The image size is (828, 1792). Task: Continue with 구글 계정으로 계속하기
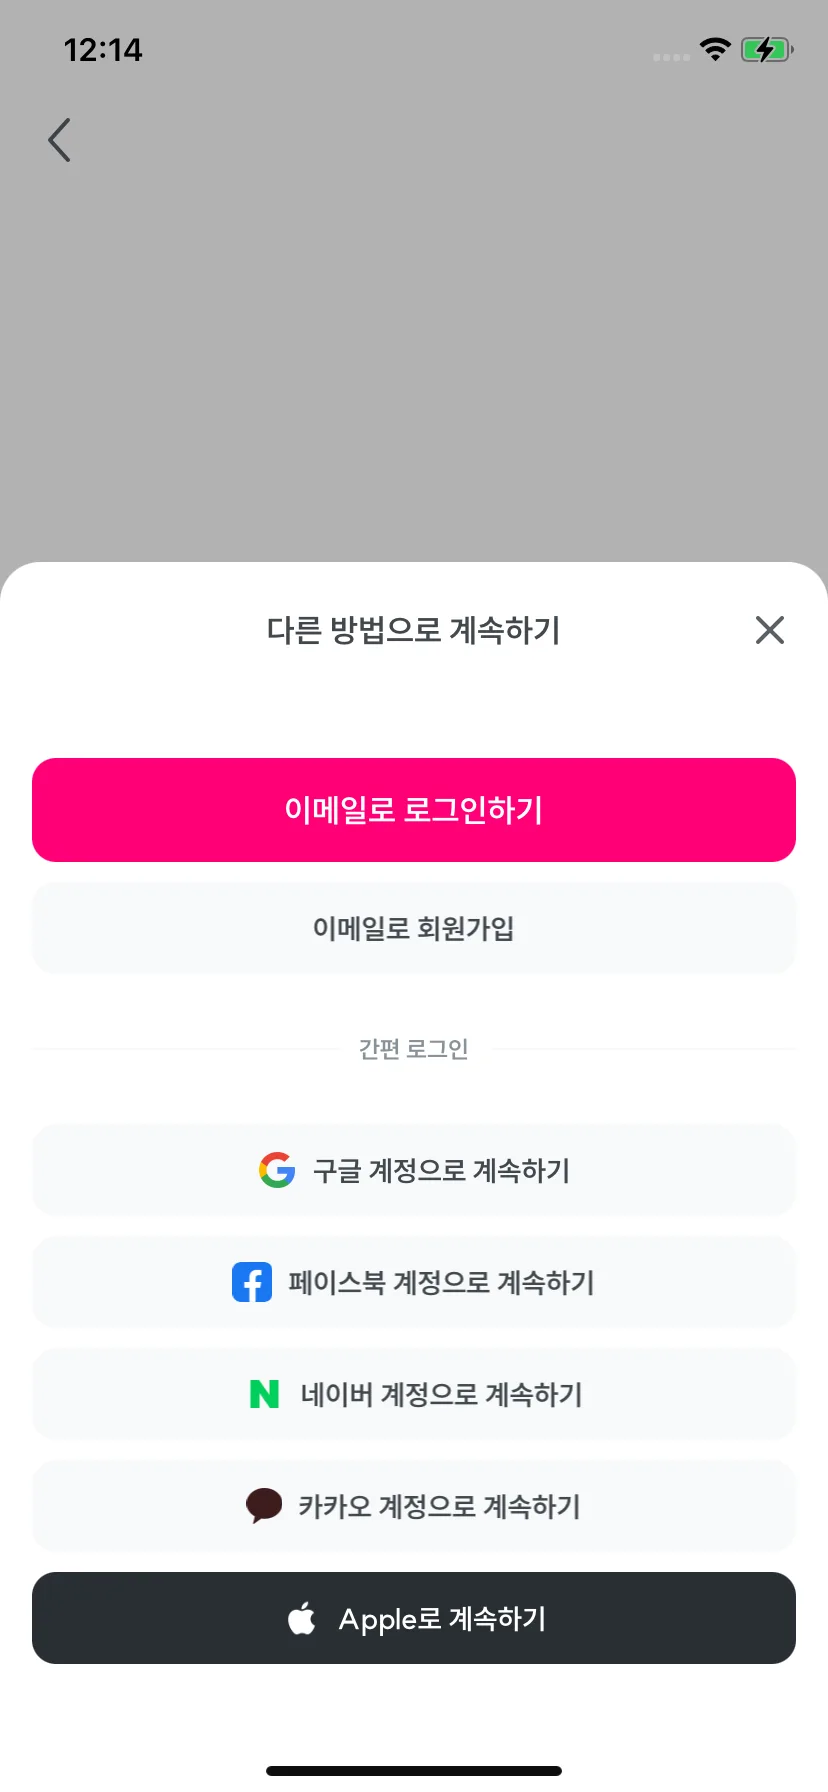(x=414, y=1170)
